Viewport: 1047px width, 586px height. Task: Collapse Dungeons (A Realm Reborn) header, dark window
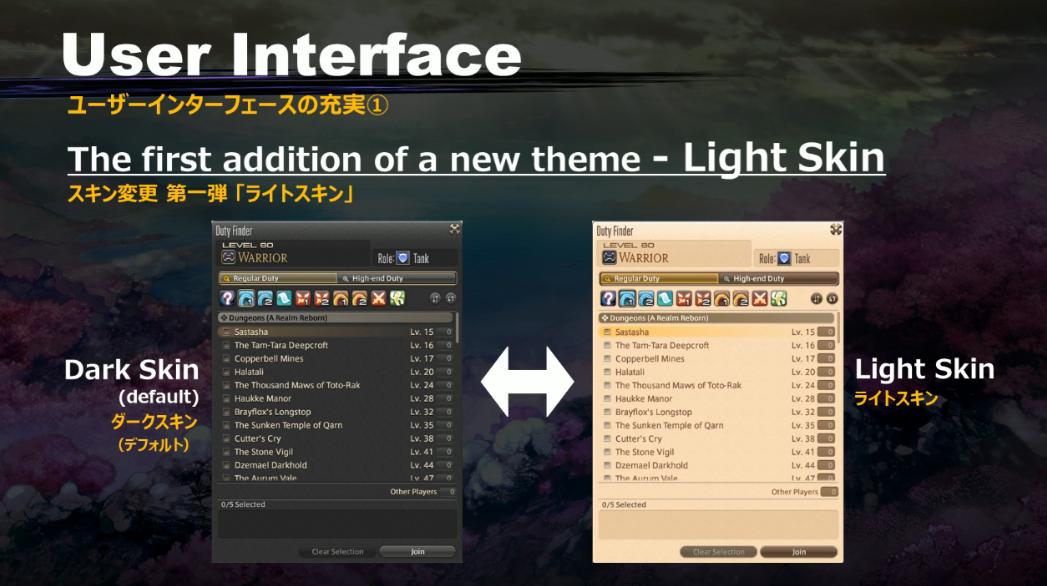[336, 318]
